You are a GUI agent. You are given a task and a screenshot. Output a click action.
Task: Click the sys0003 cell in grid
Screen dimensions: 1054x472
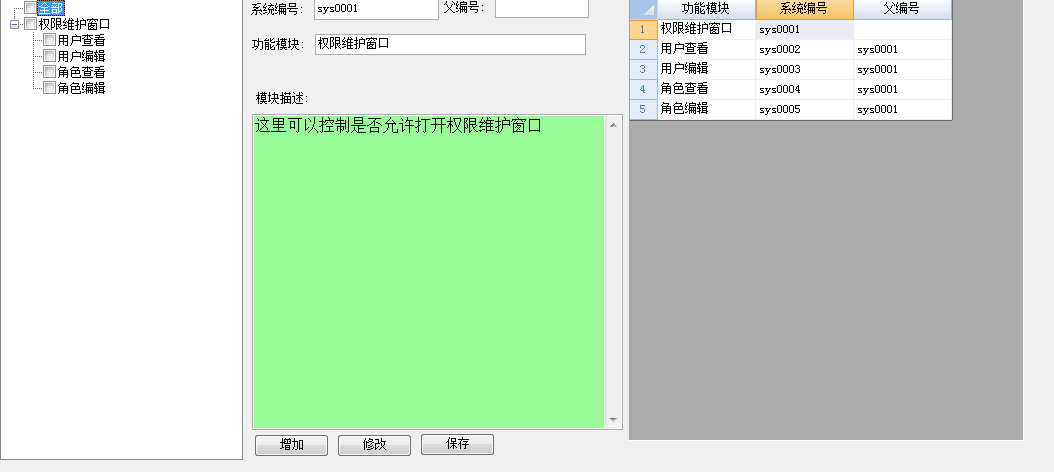click(805, 70)
